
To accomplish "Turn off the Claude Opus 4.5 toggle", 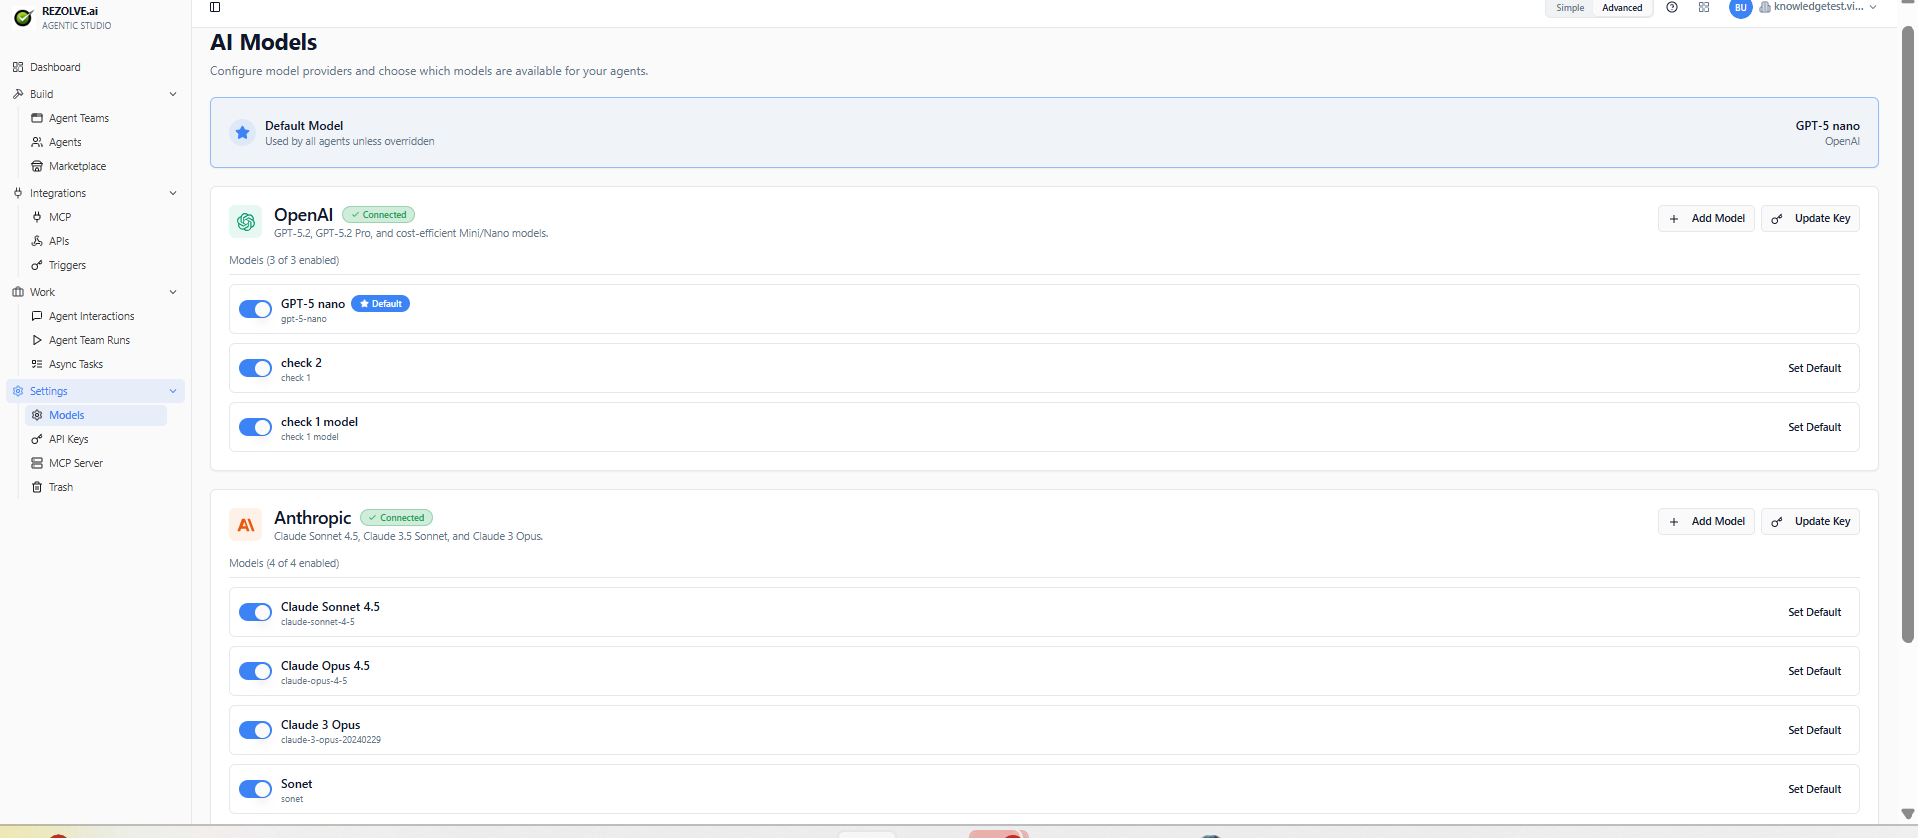I will 255,671.
